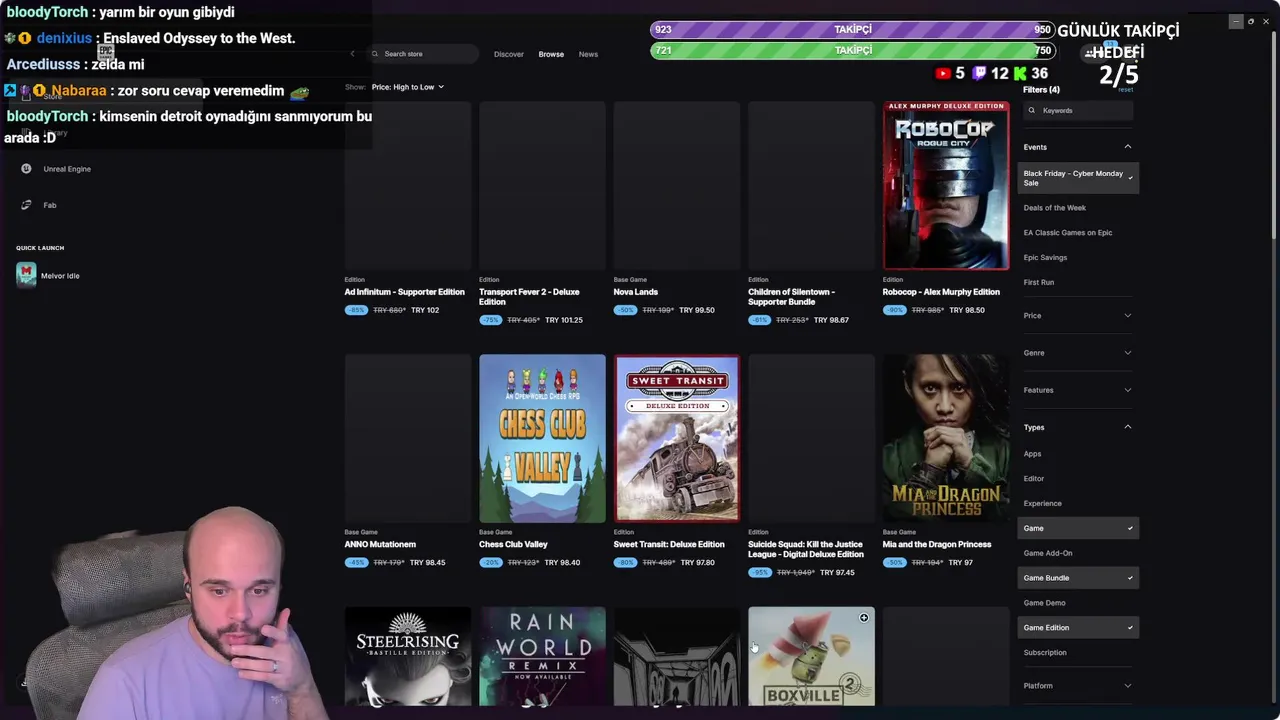Click the TRY 98.45 price text
1280x720 pixels.
coord(428,563)
